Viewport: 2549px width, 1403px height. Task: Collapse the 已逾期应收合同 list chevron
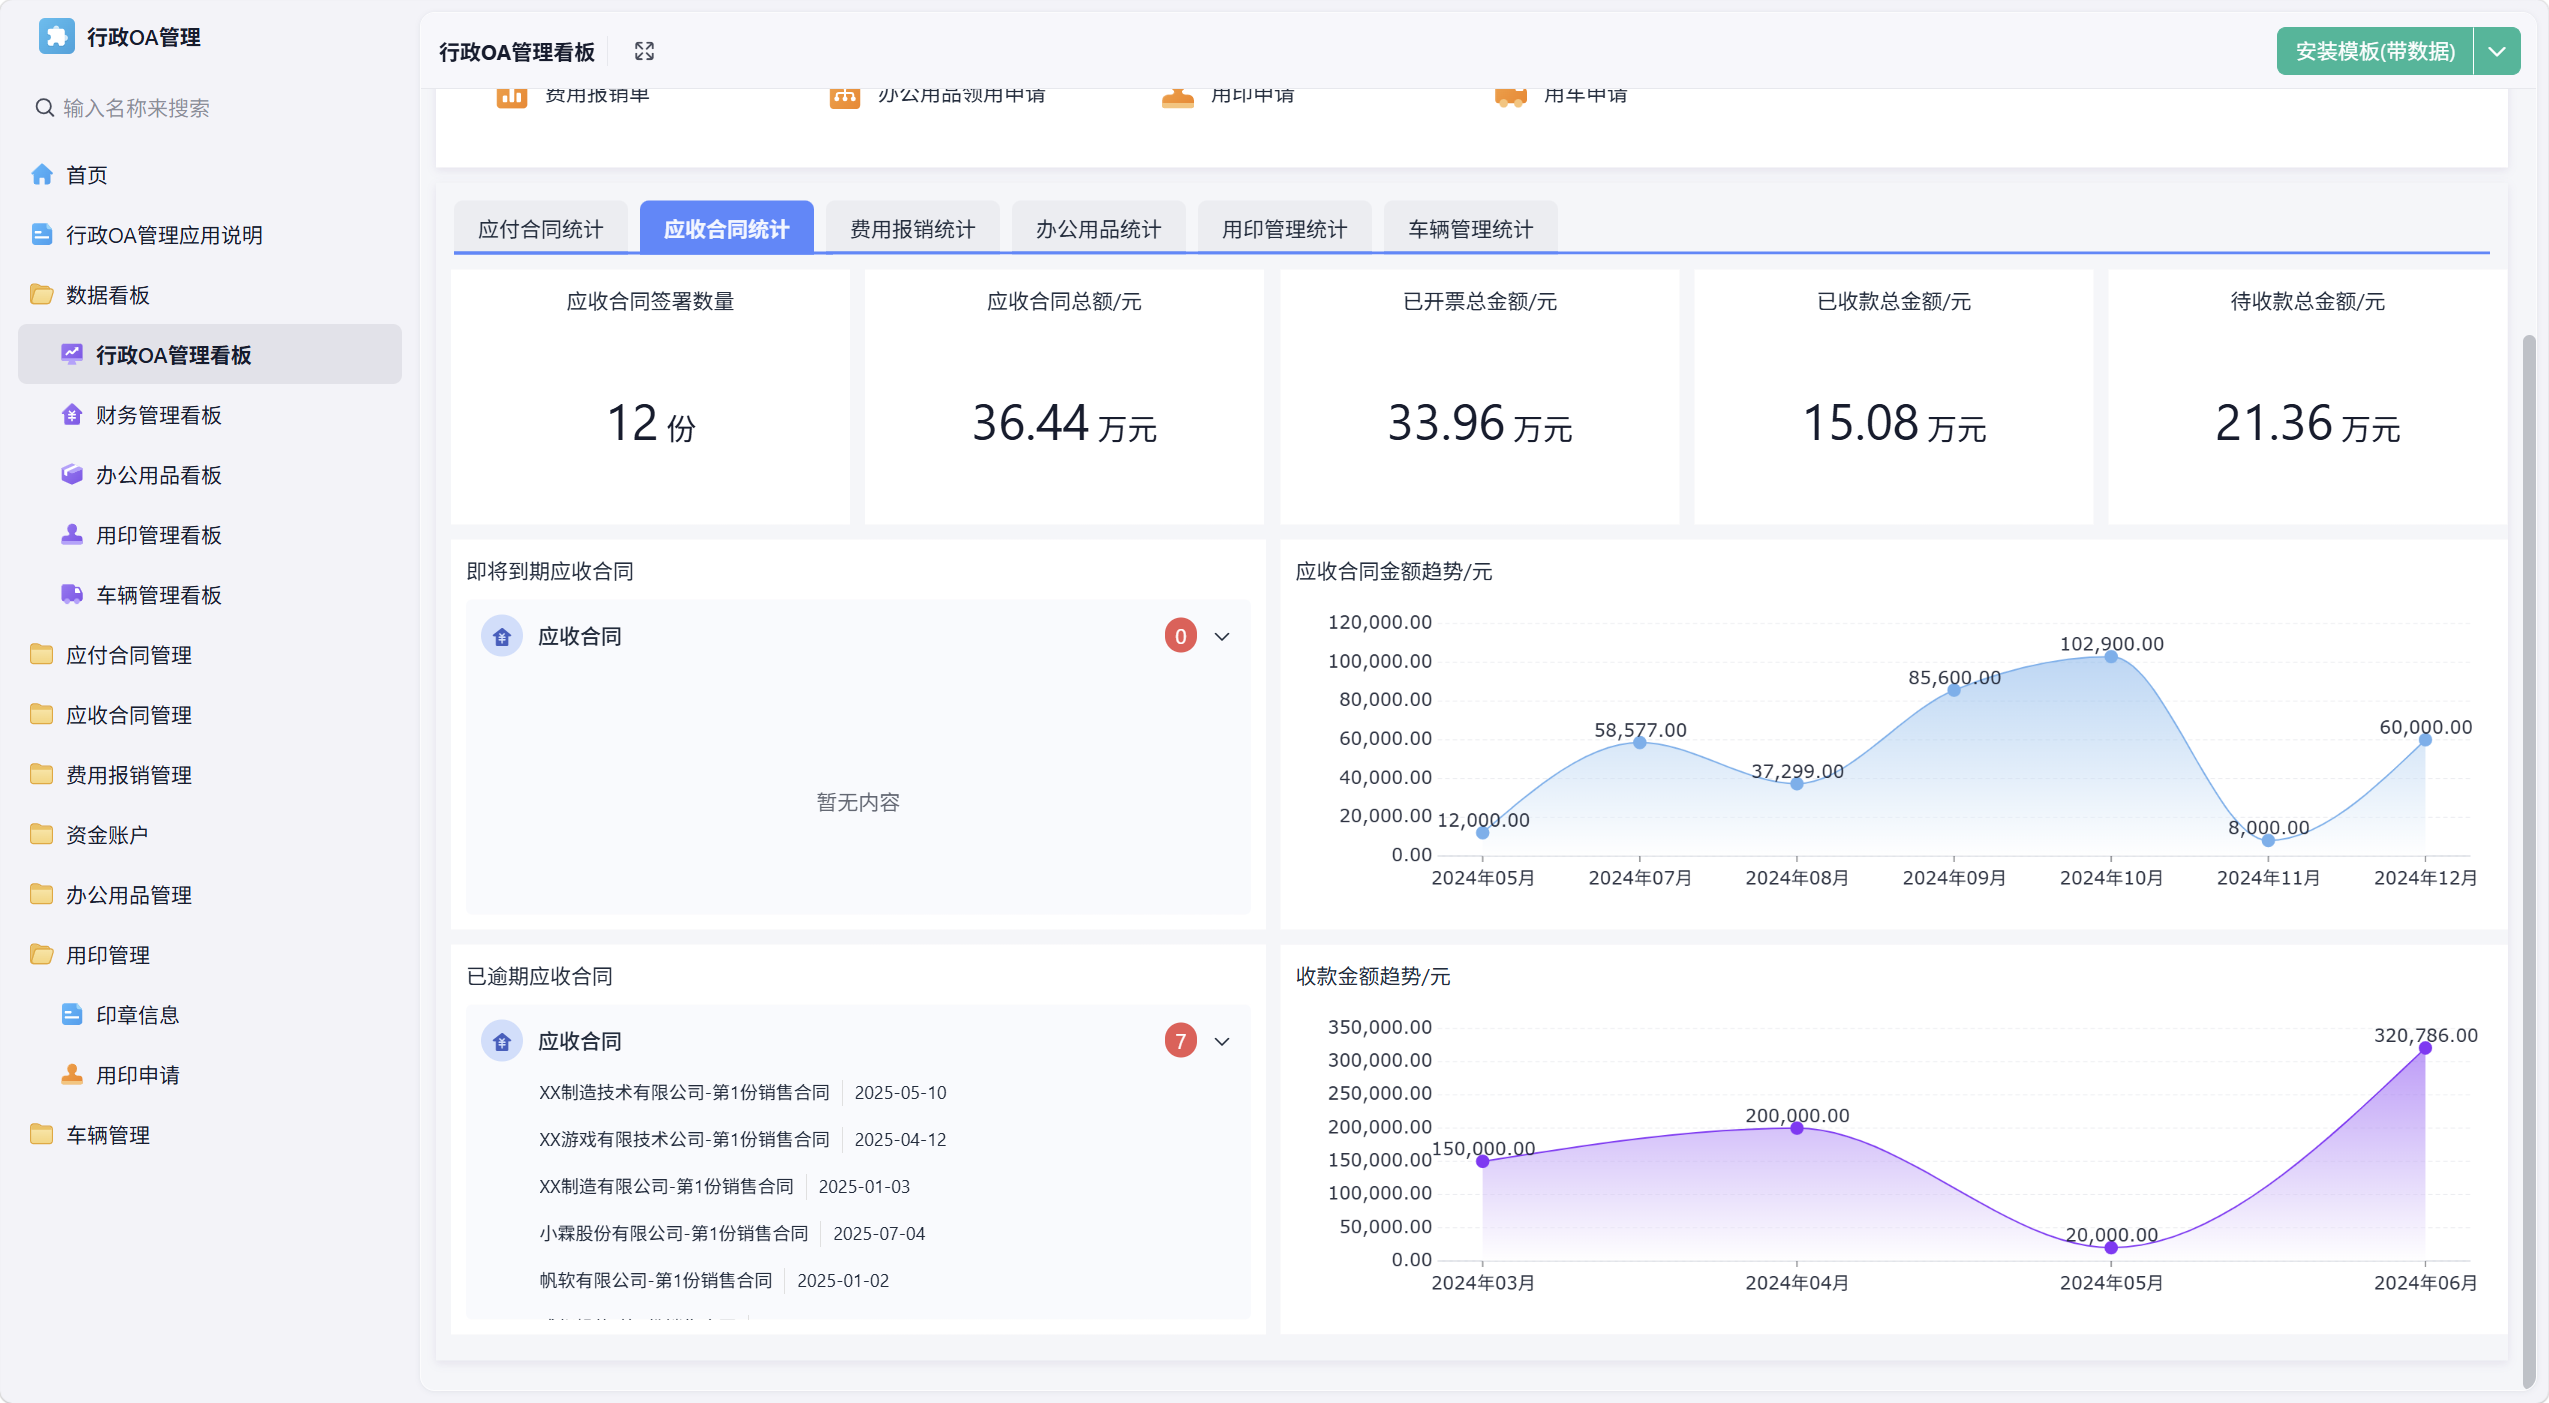(1222, 1041)
